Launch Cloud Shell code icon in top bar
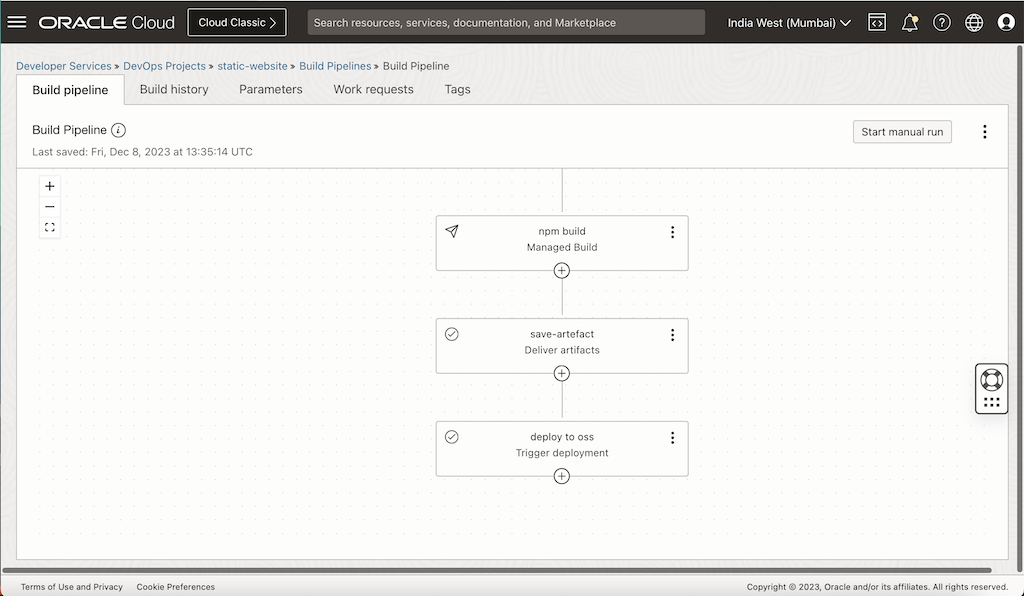This screenshot has width=1024, height=596. coord(877,22)
